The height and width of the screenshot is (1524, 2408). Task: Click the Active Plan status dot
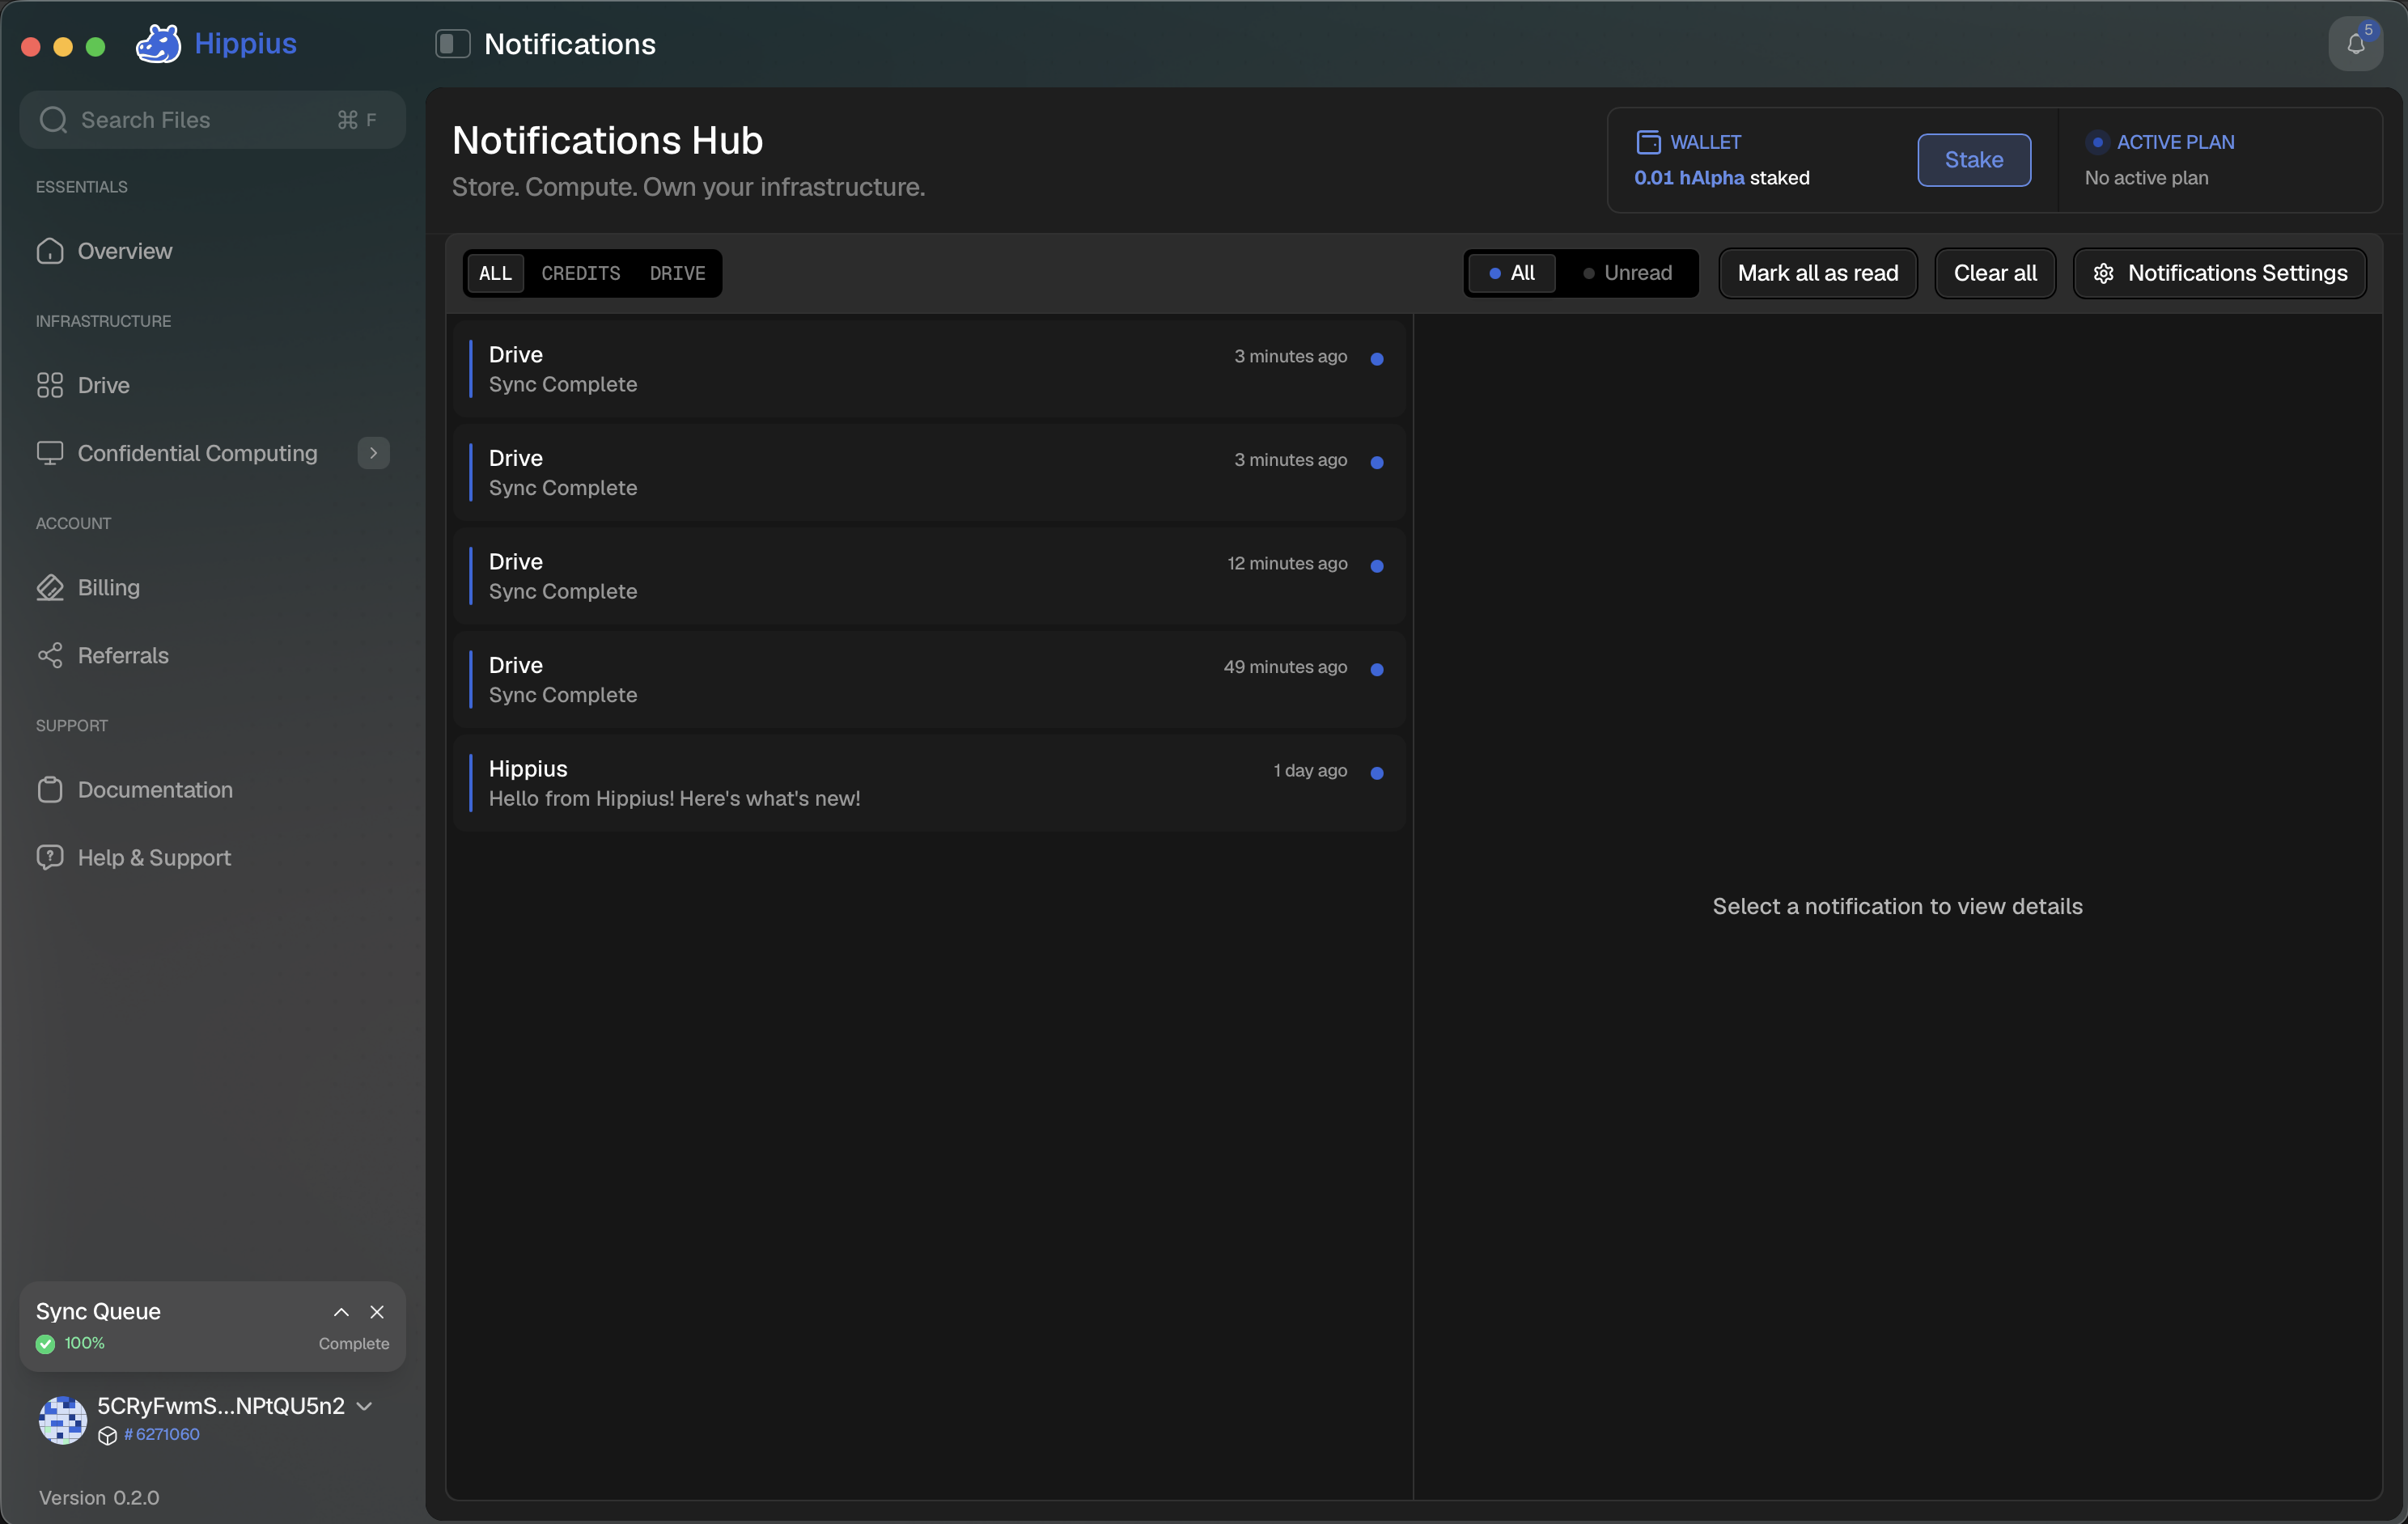pos(2097,142)
